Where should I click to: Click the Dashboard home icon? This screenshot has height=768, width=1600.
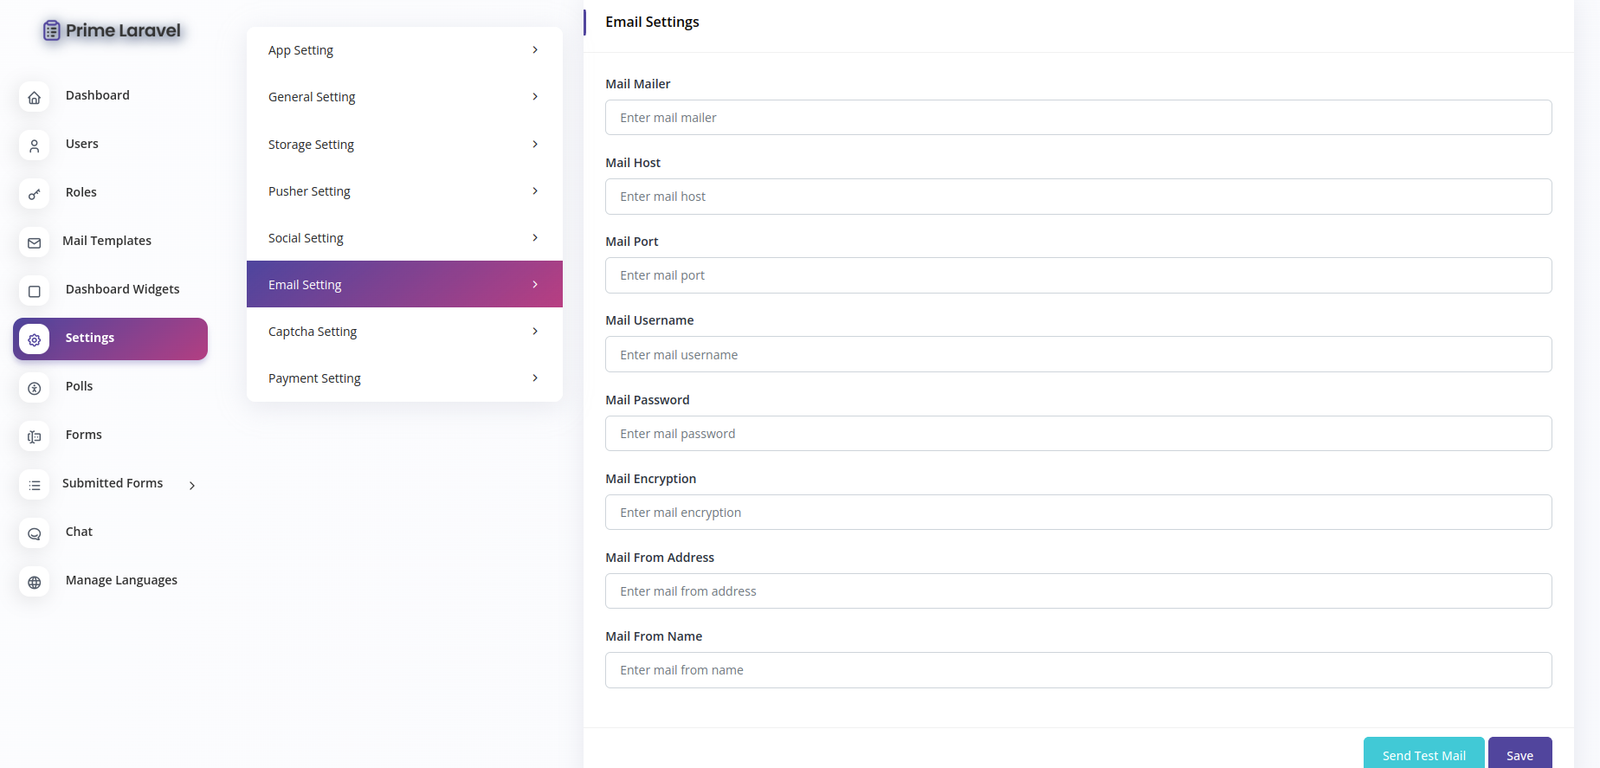click(x=34, y=97)
